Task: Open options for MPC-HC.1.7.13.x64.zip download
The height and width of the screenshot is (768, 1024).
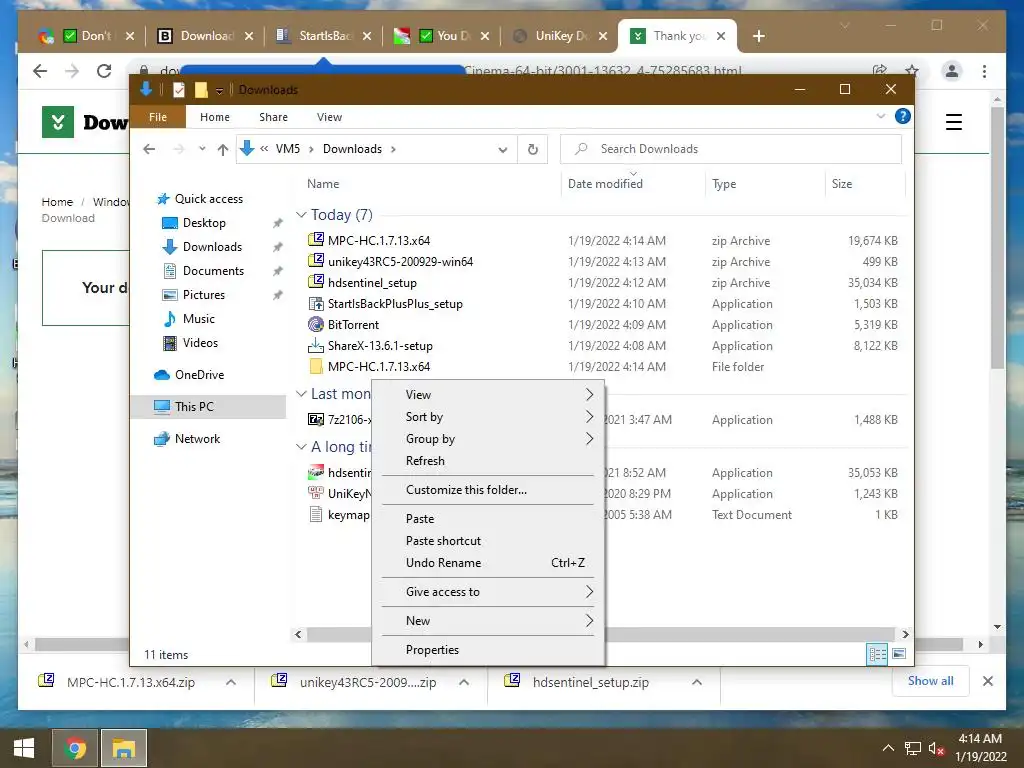Action: (231, 682)
